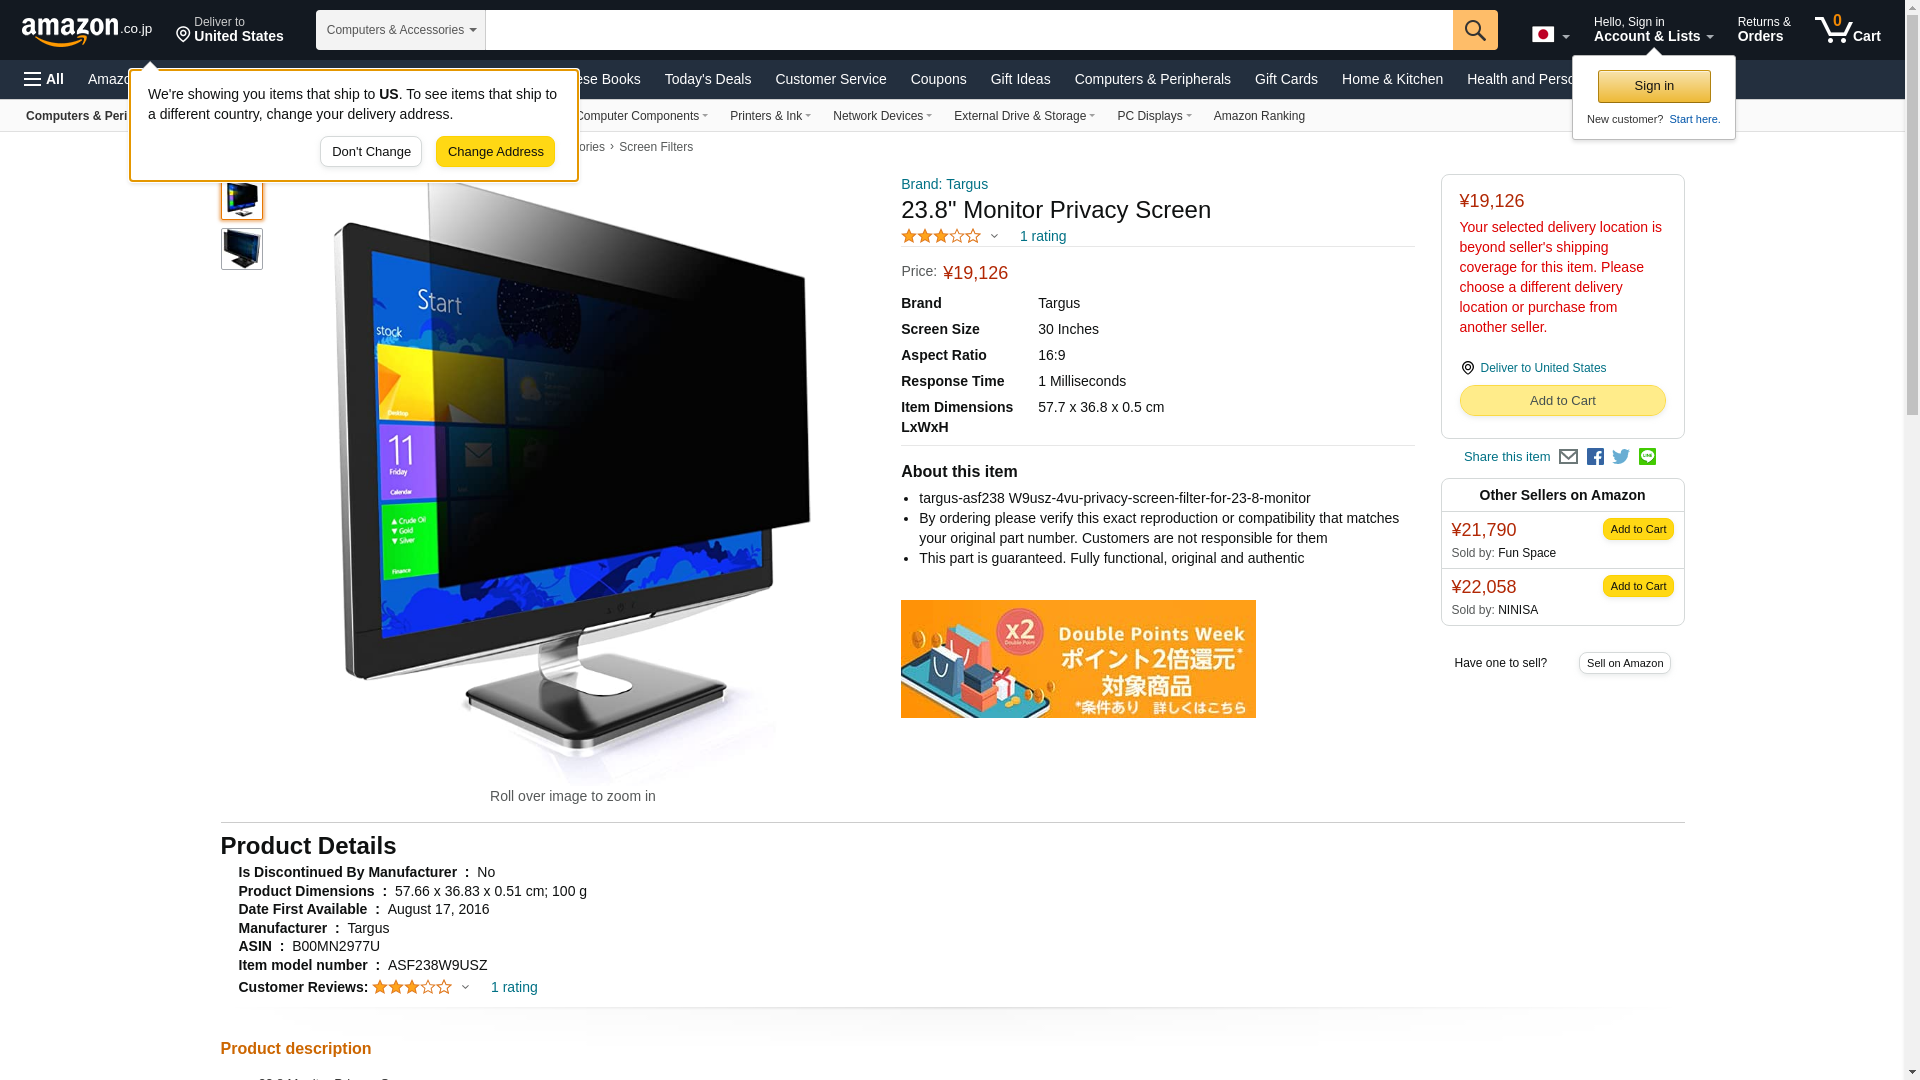
Task: Share this item on LINE
Action: pyautogui.click(x=1647, y=457)
